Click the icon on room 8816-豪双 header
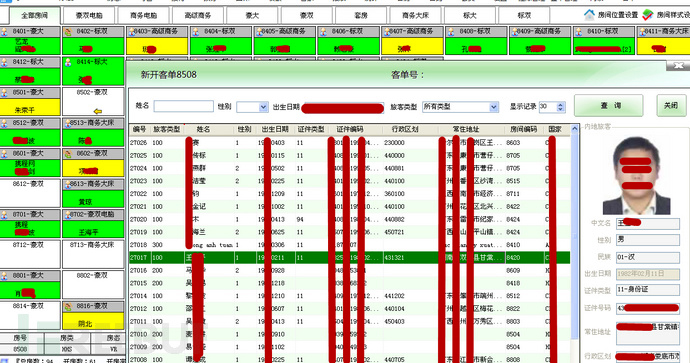Screen dimensions: 690x363 (68, 306)
